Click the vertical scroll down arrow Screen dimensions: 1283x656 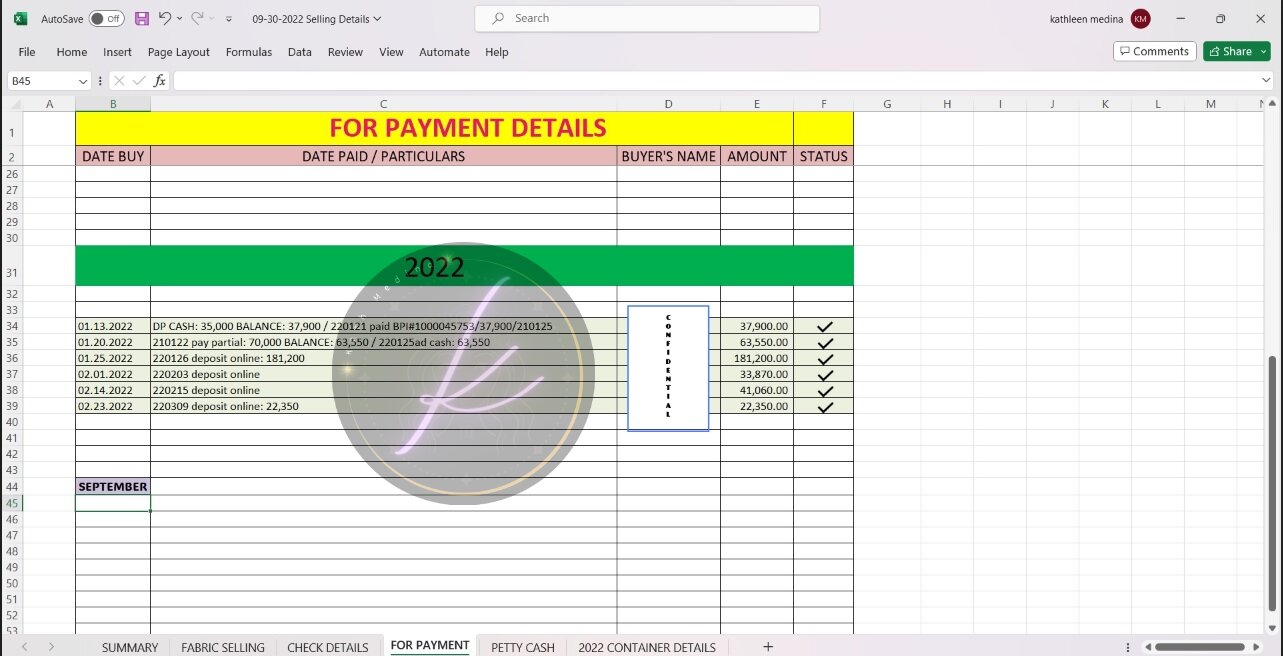(x=1273, y=627)
